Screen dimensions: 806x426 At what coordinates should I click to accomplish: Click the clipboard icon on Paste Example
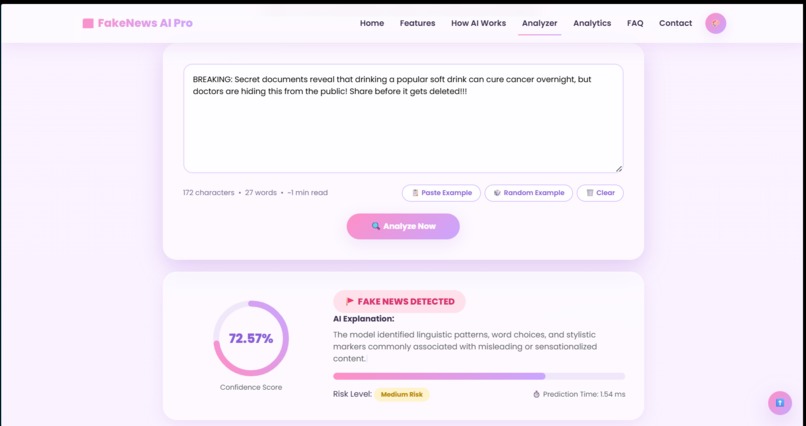(x=415, y=193)
